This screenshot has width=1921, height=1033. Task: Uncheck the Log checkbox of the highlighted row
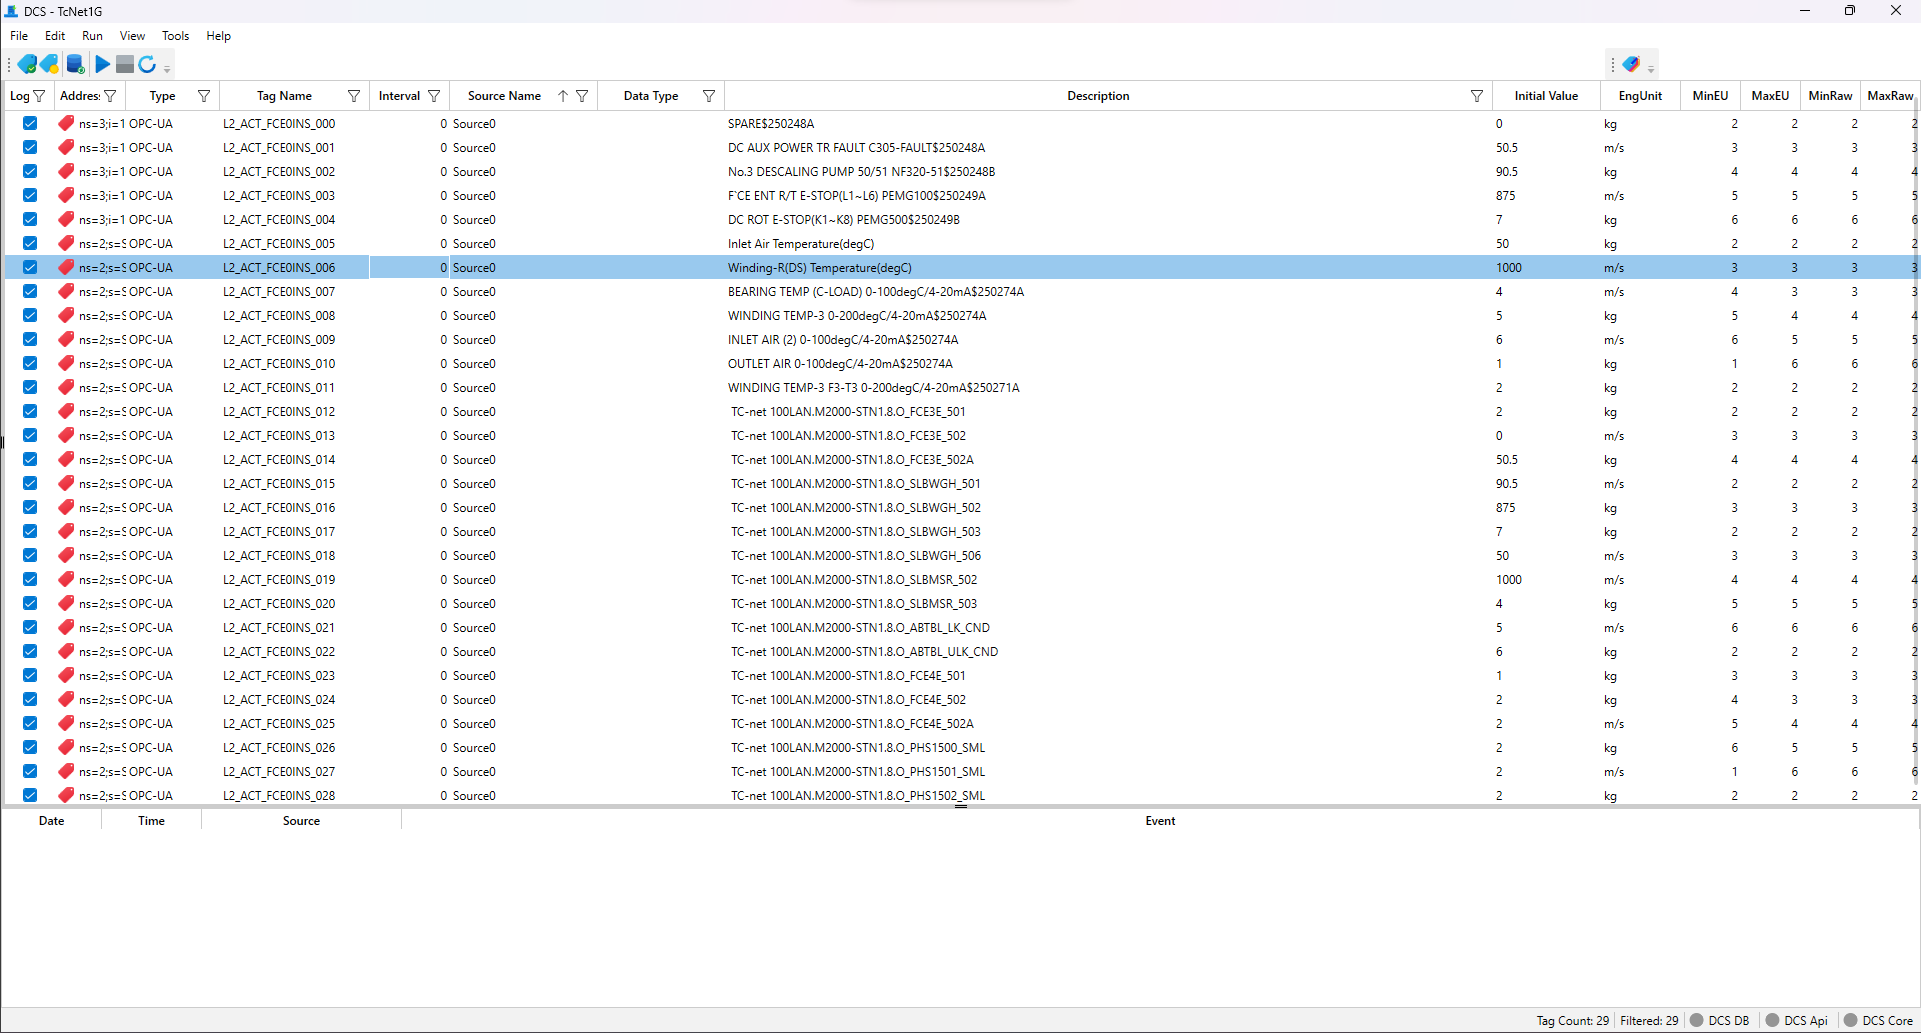[x=30, y=267]
